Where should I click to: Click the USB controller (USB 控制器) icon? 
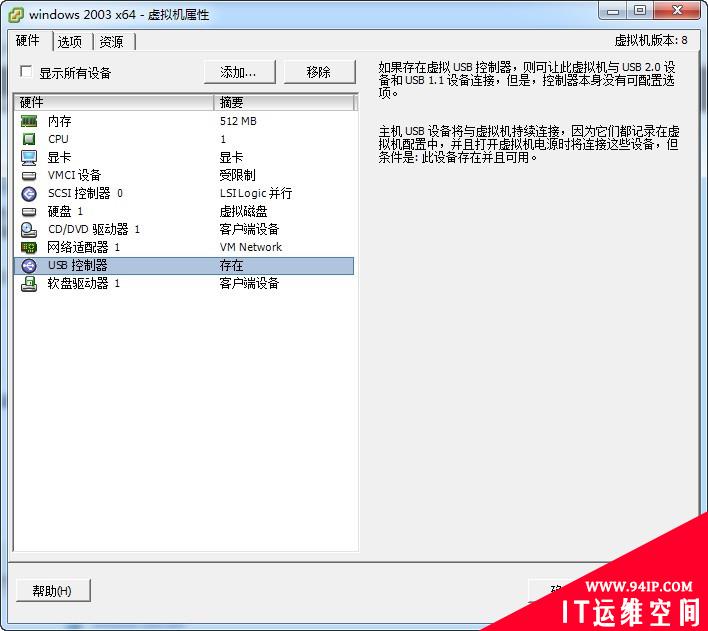pos(29,266)
